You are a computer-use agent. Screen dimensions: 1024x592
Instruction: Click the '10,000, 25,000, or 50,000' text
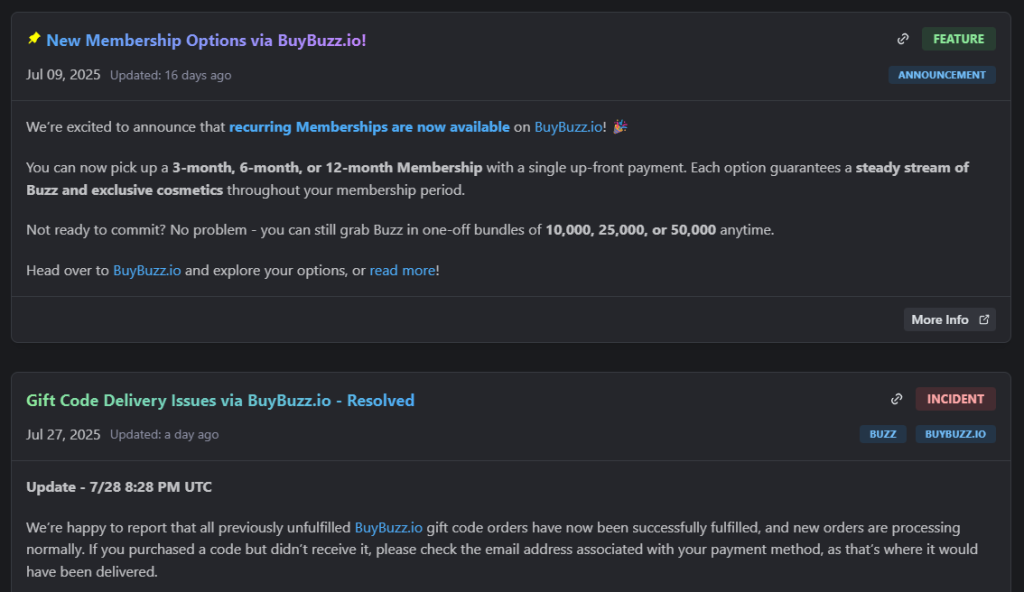tap(631, 230)
